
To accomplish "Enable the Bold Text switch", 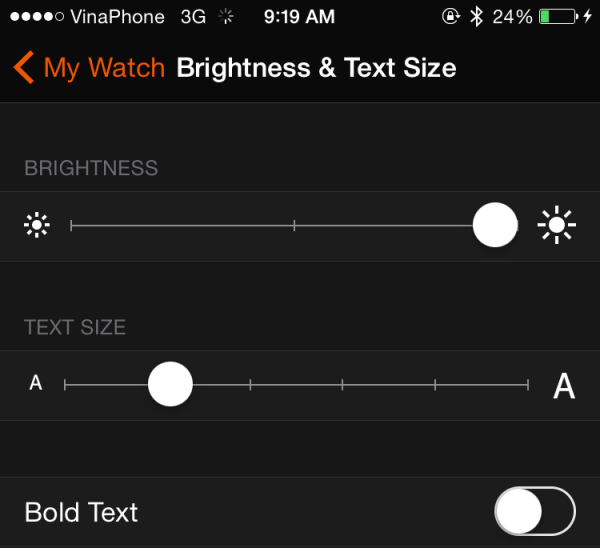I will click(535, 513).
